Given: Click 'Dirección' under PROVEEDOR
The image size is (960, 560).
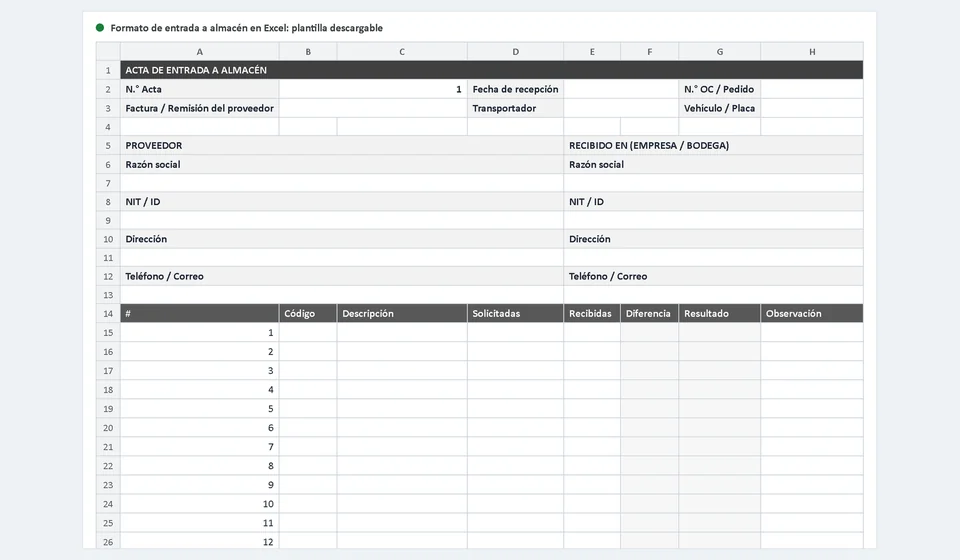Looking at the screenshot, I should tap(342, 239).
